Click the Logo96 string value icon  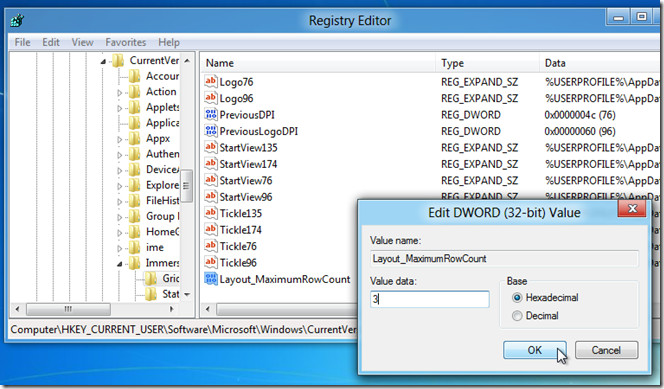point(210,98)
